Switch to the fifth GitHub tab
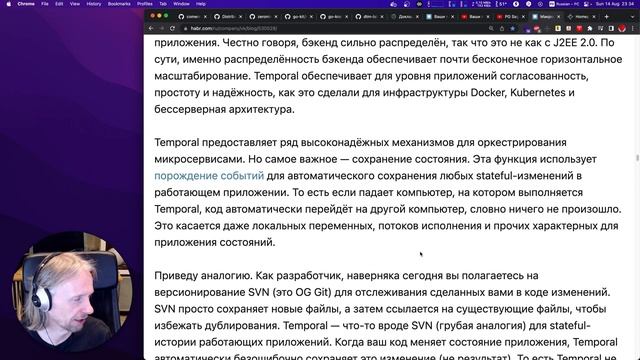This screenshot has height=360, width=640. [334, 16]
